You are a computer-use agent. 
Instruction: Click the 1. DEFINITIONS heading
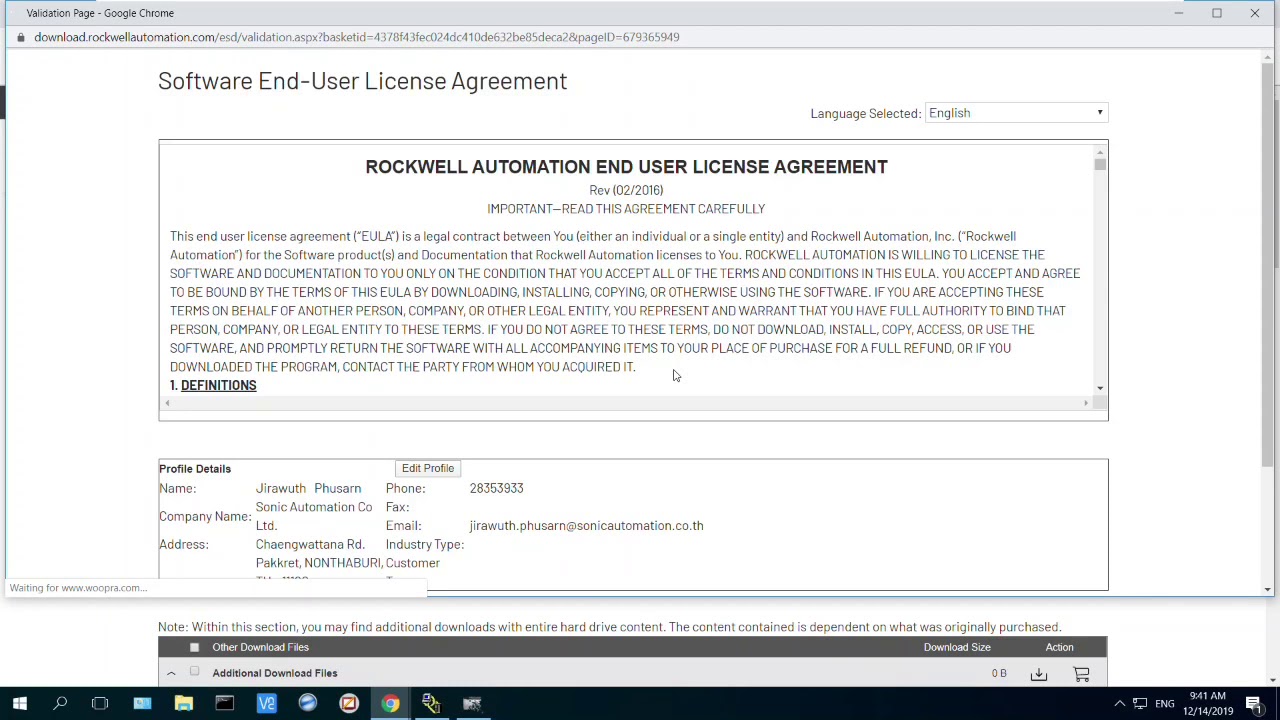(213, 385)
